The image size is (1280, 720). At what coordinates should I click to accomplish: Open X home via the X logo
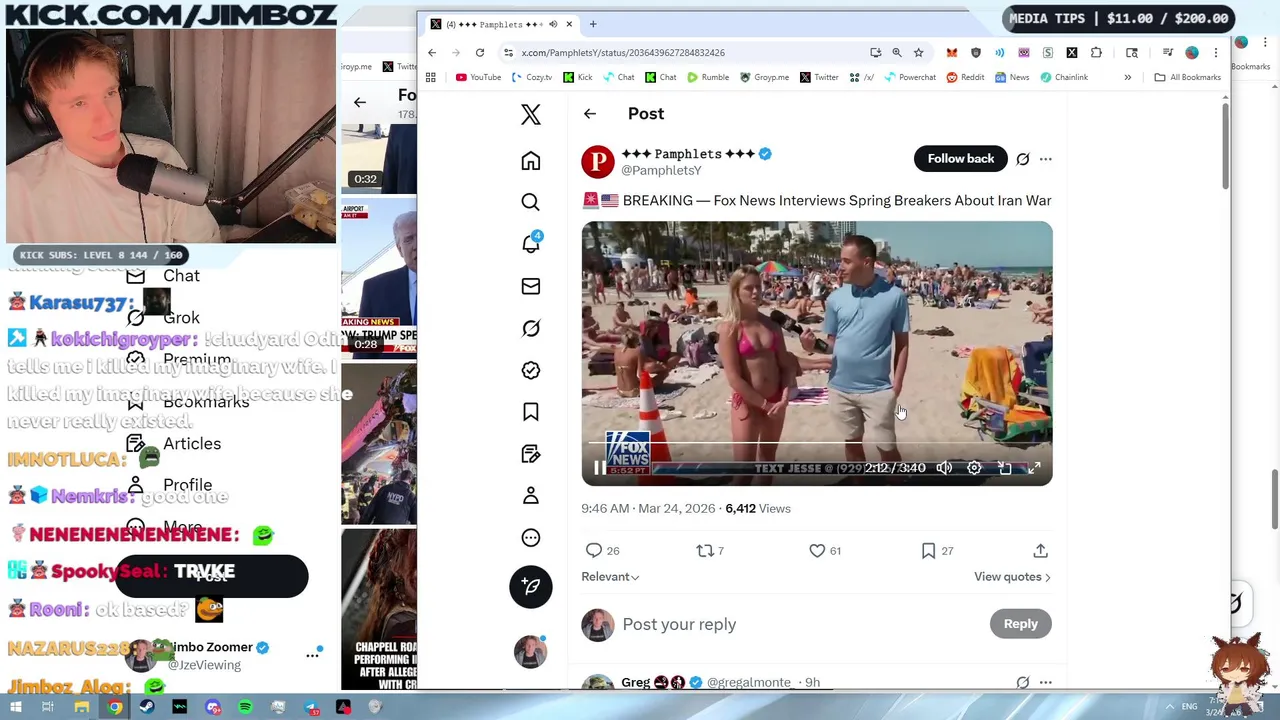531,115
